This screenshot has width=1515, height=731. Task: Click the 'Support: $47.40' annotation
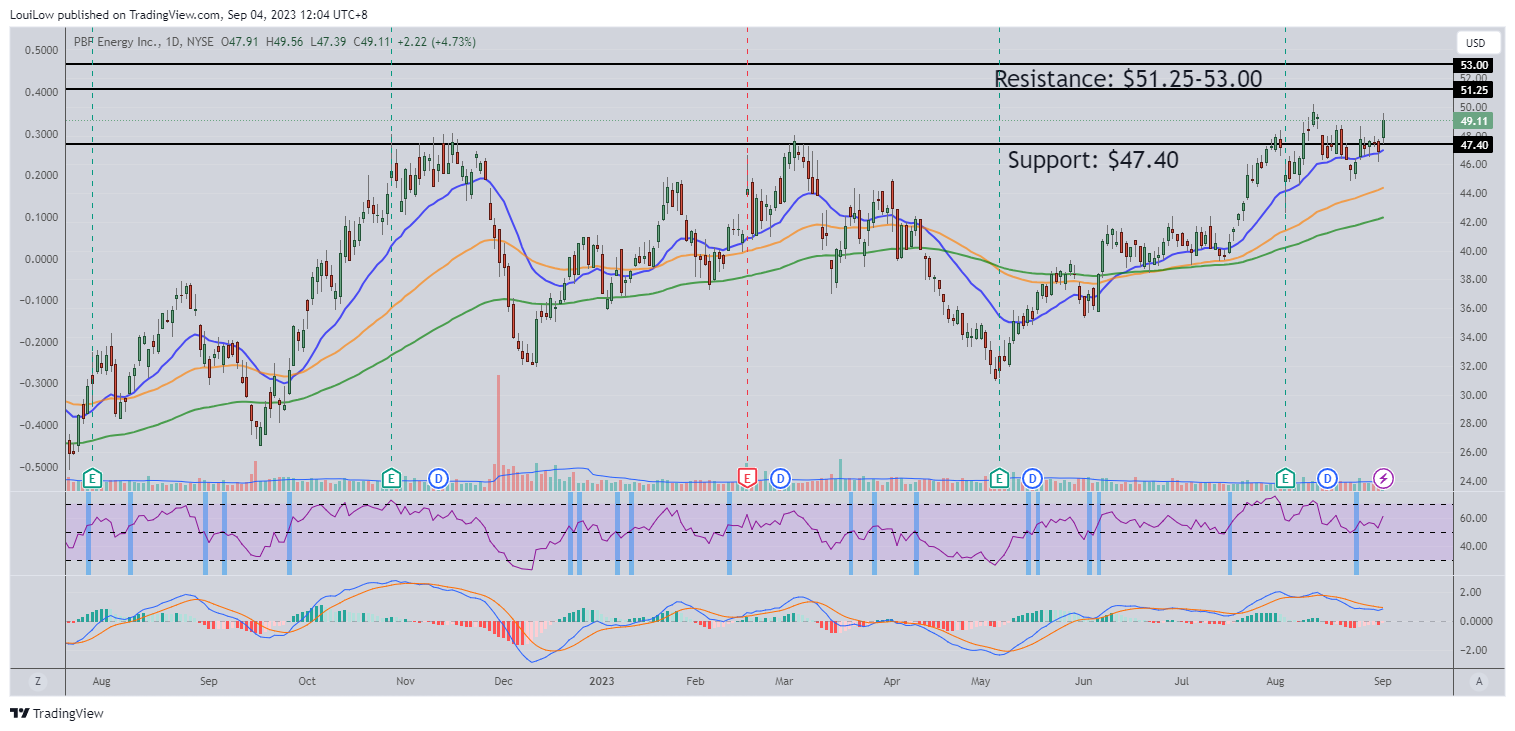point(1093,159)
